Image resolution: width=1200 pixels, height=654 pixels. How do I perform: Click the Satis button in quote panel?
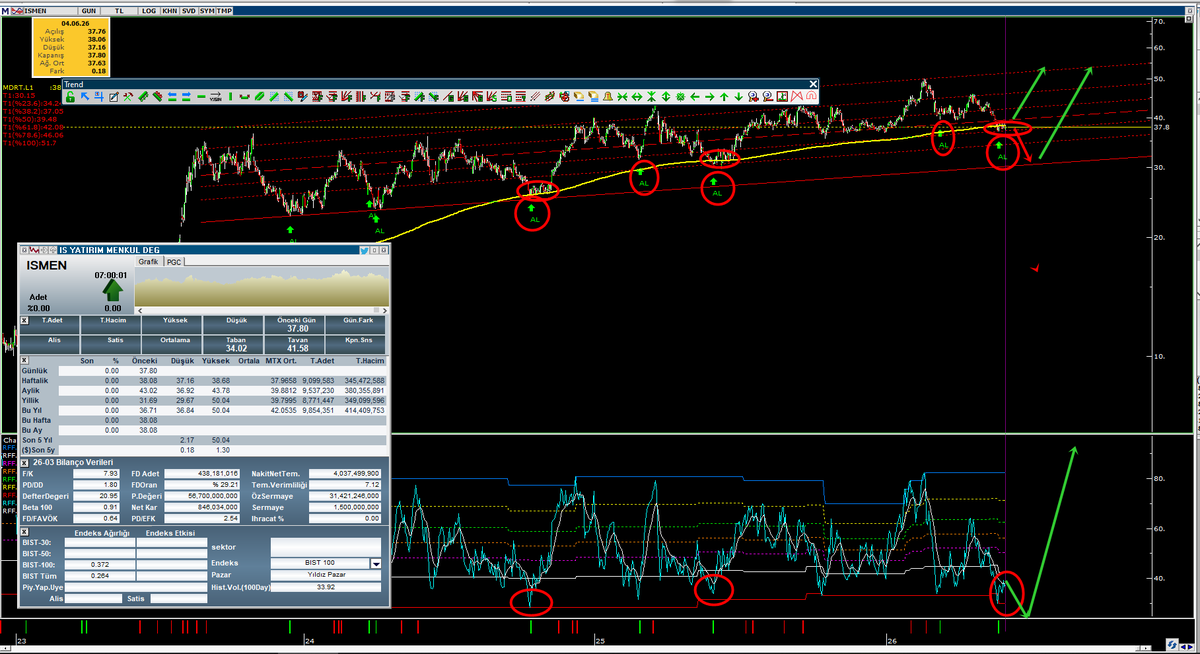coord(110,344)
